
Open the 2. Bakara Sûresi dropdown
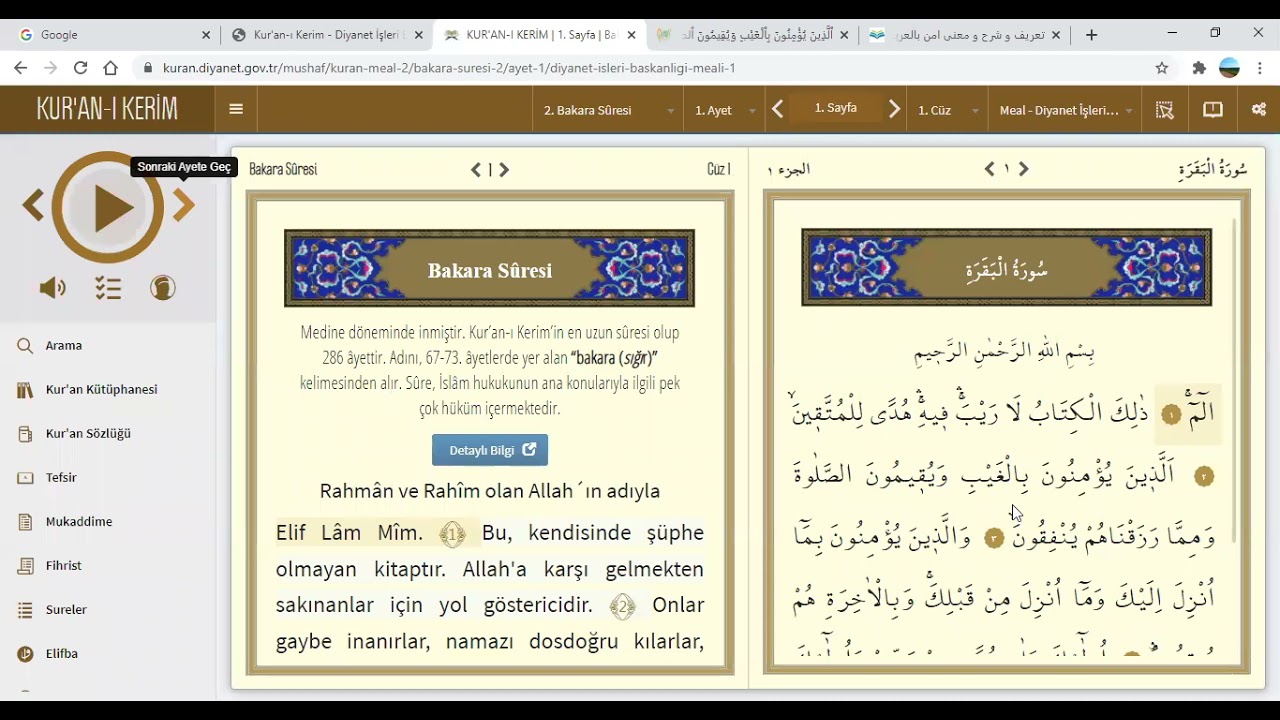[608, 110]
